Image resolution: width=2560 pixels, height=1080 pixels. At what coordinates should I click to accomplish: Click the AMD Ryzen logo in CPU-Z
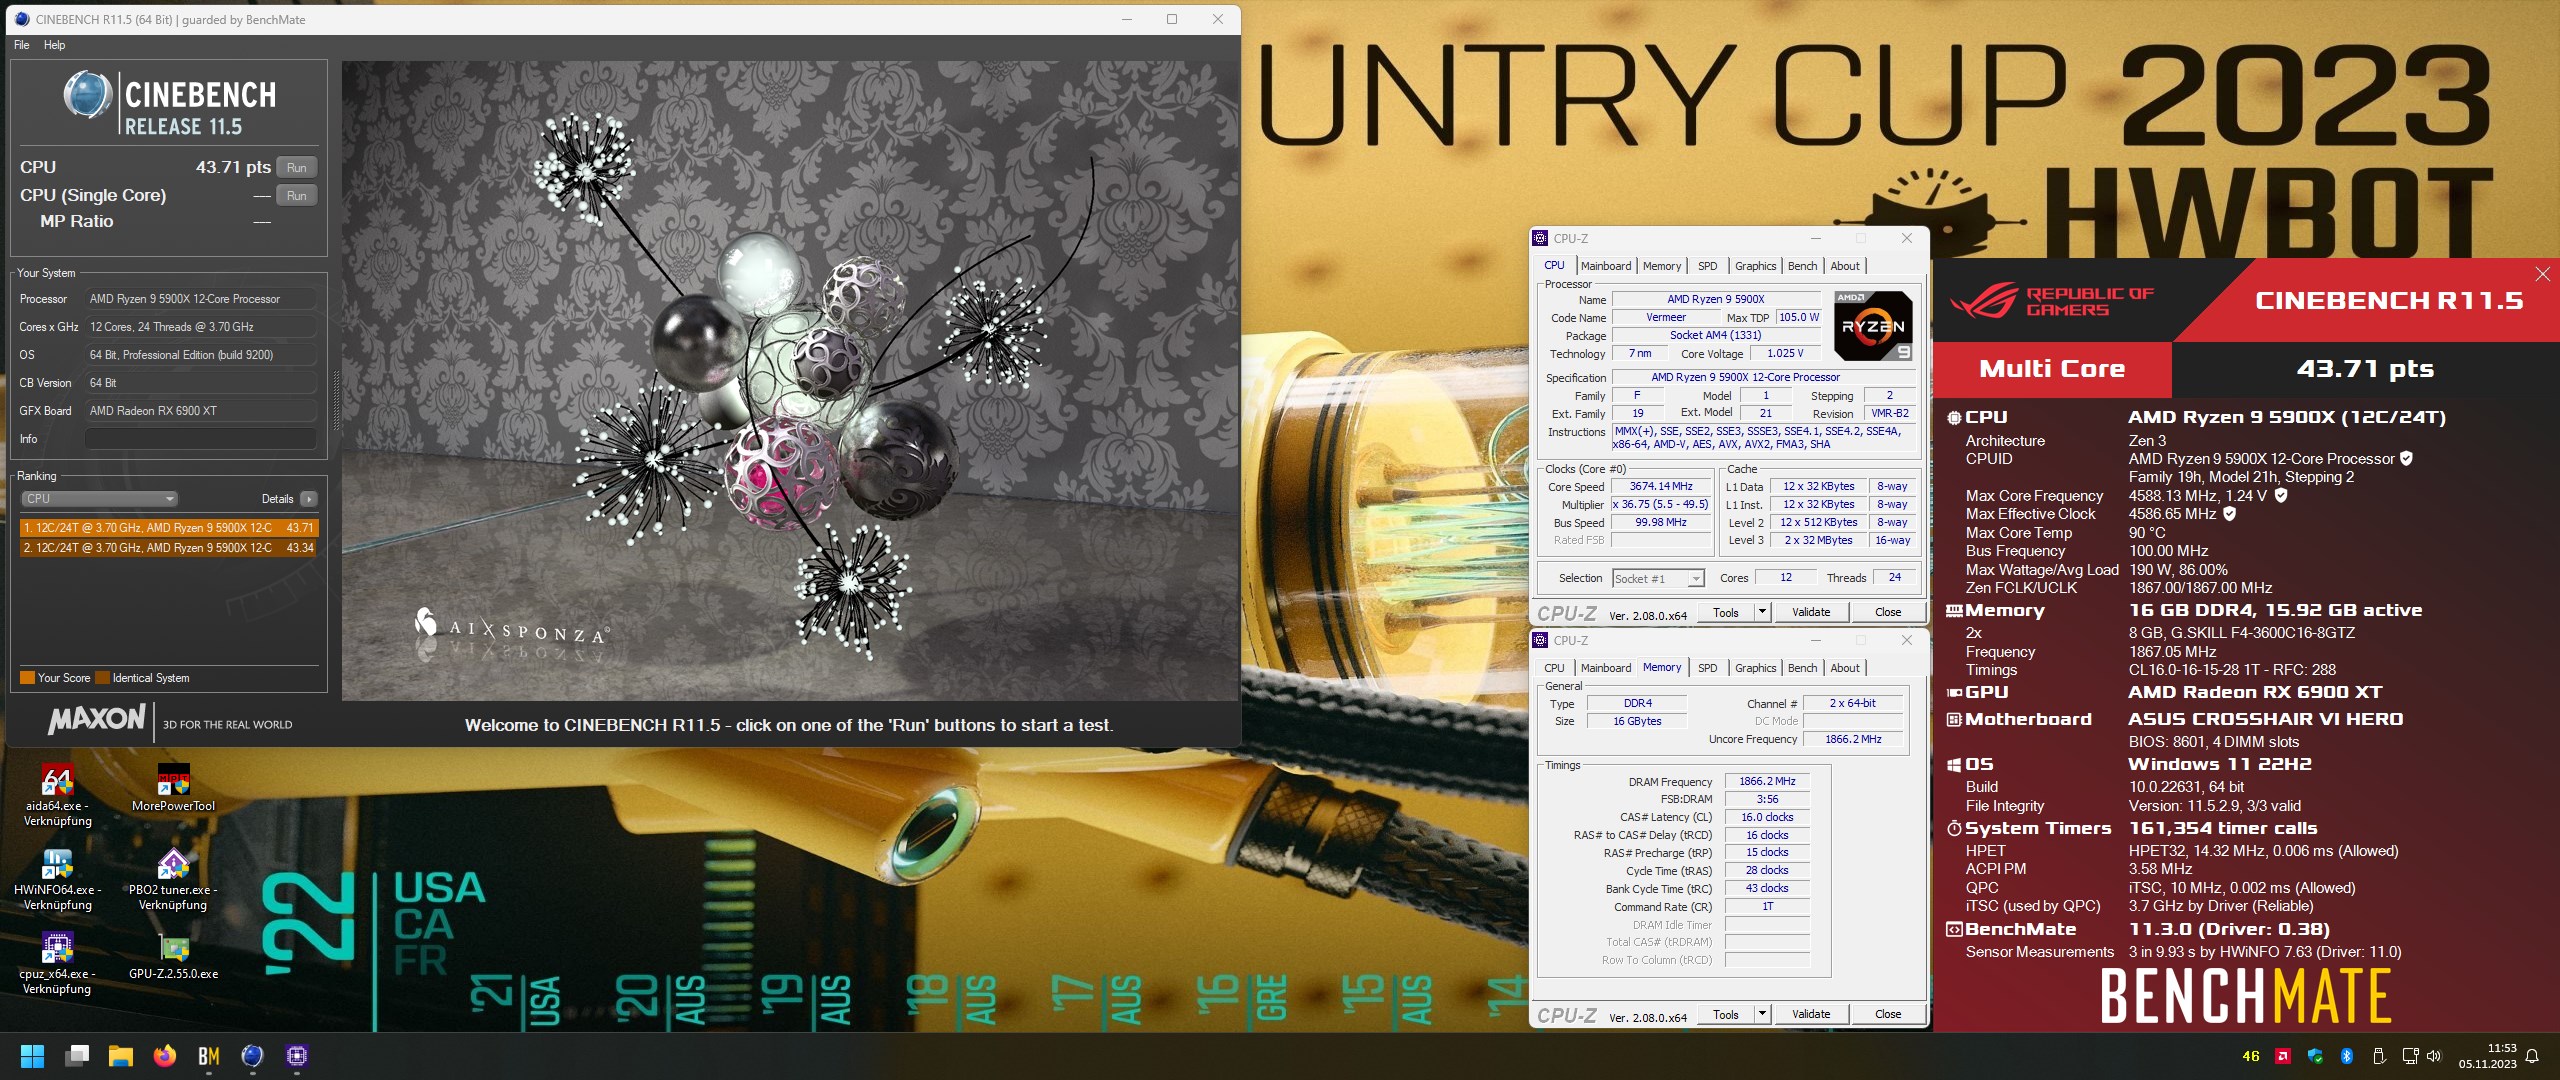pos(1873,325)
